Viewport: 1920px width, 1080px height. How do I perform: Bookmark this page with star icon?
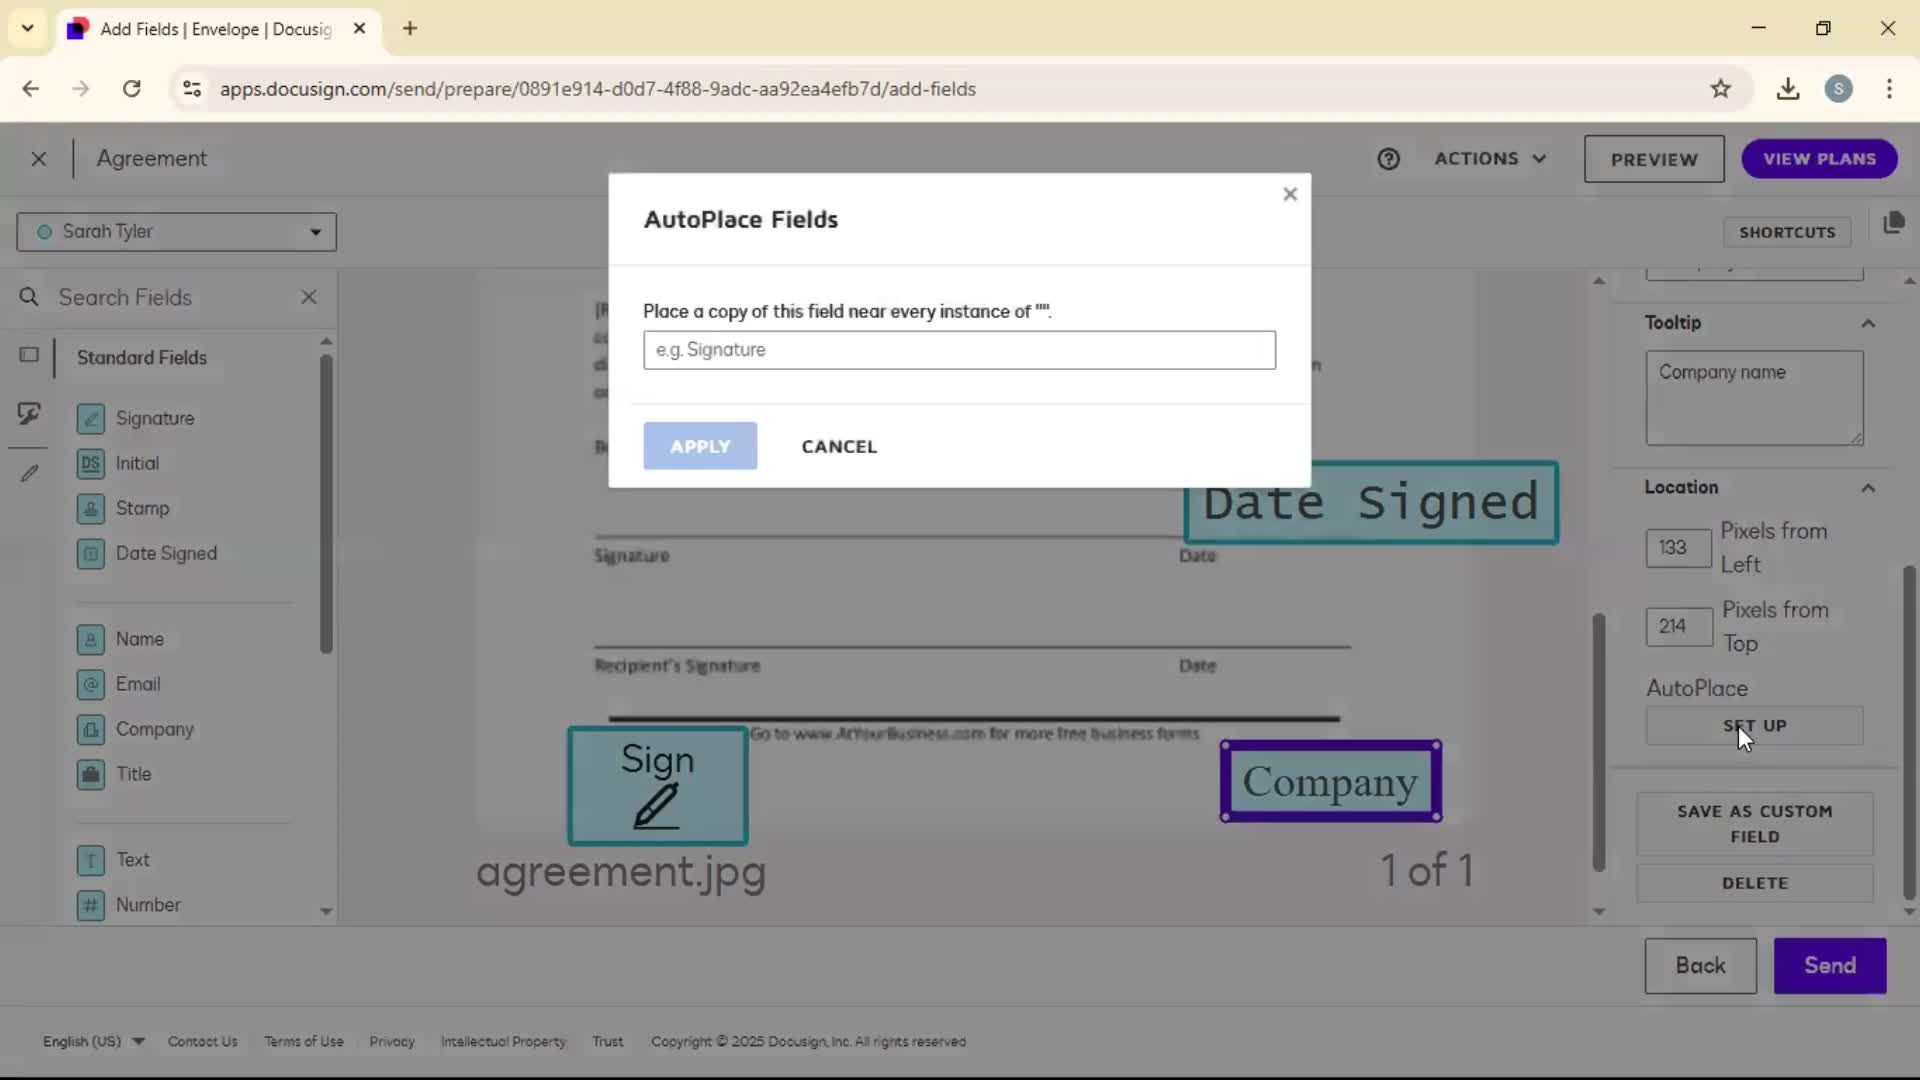[x=1720, y=89]
